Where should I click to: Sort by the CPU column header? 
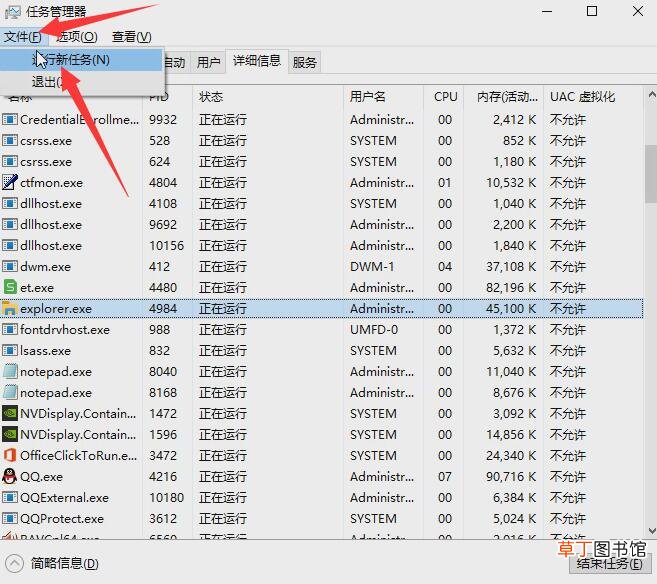(444, 97)
